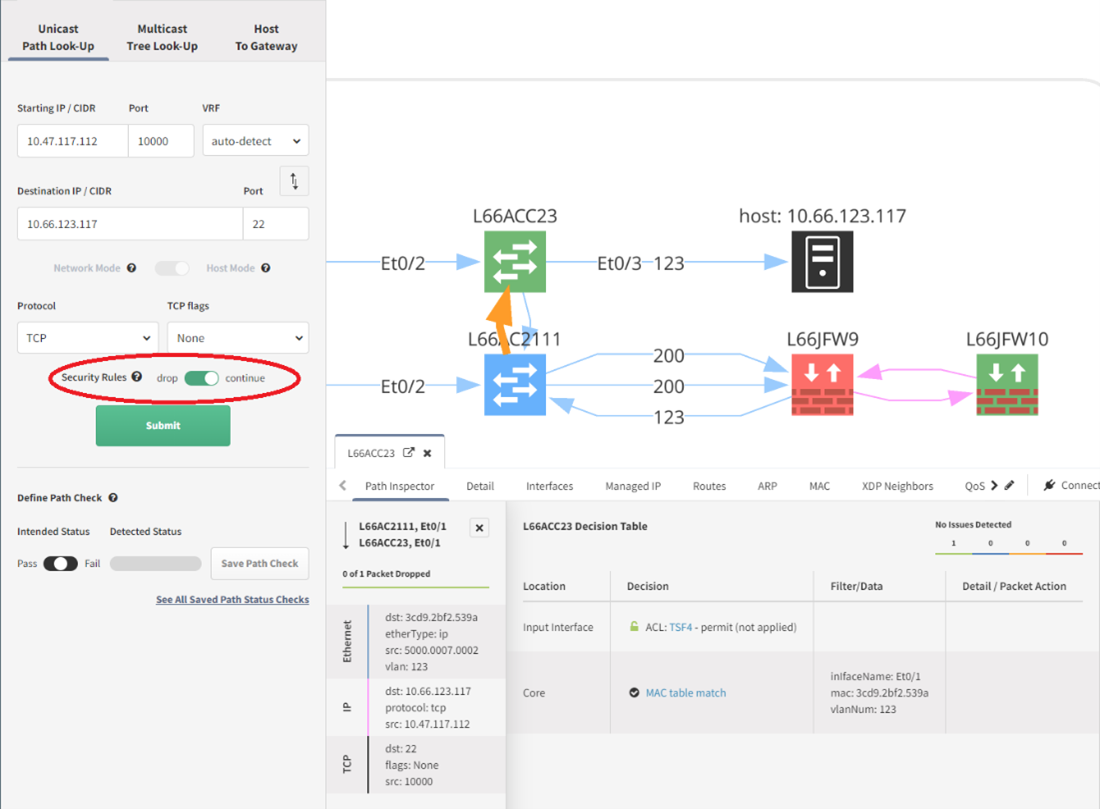Open See All Saved Path Status Checks link
Viewport: 1100px width, 809px height.
point(232,598)
